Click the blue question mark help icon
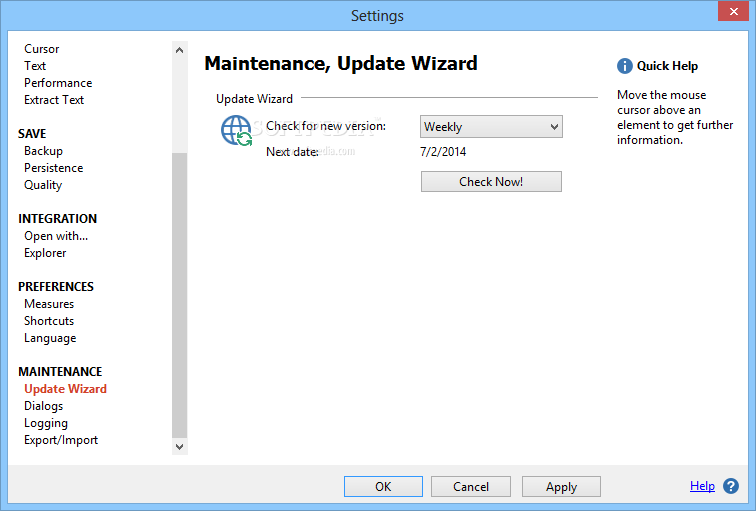756x511 pixels. point(730,486)
